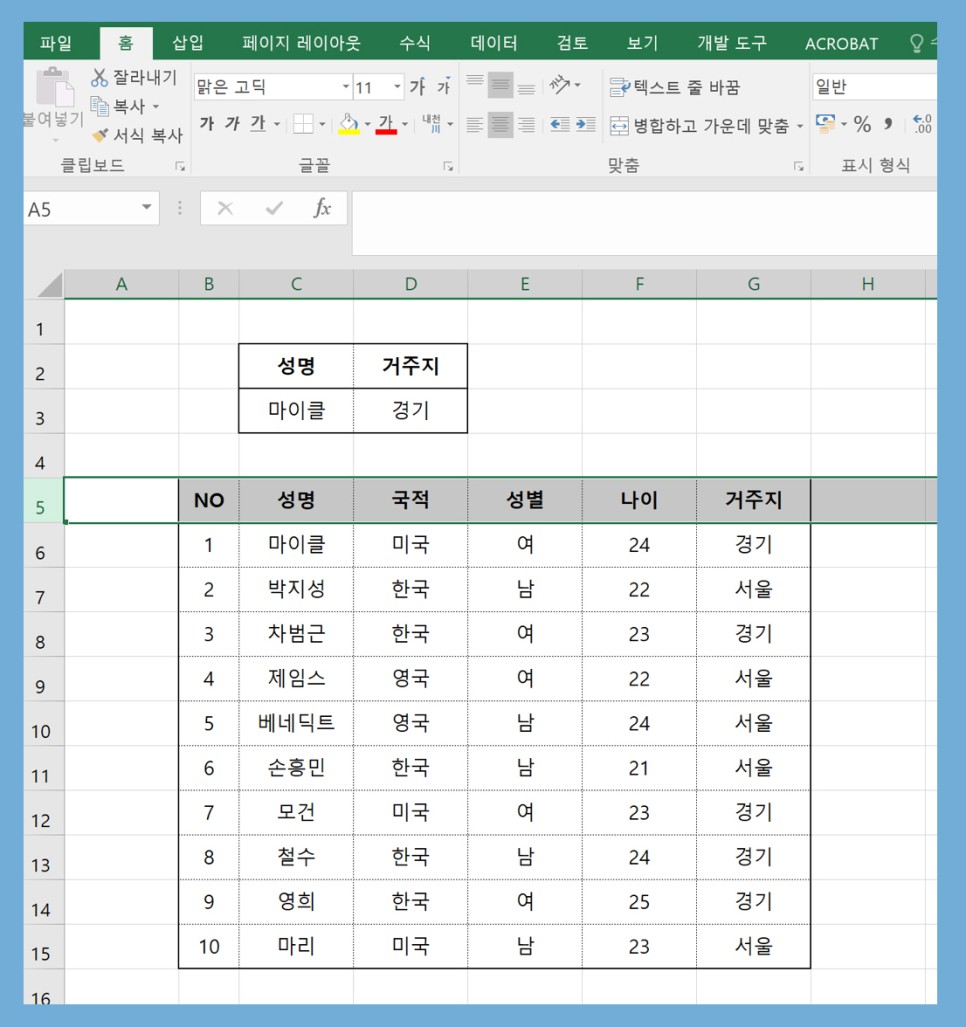Apply yellow fill color bucket
966x1027 pixels.
click(x=349, y=123)
